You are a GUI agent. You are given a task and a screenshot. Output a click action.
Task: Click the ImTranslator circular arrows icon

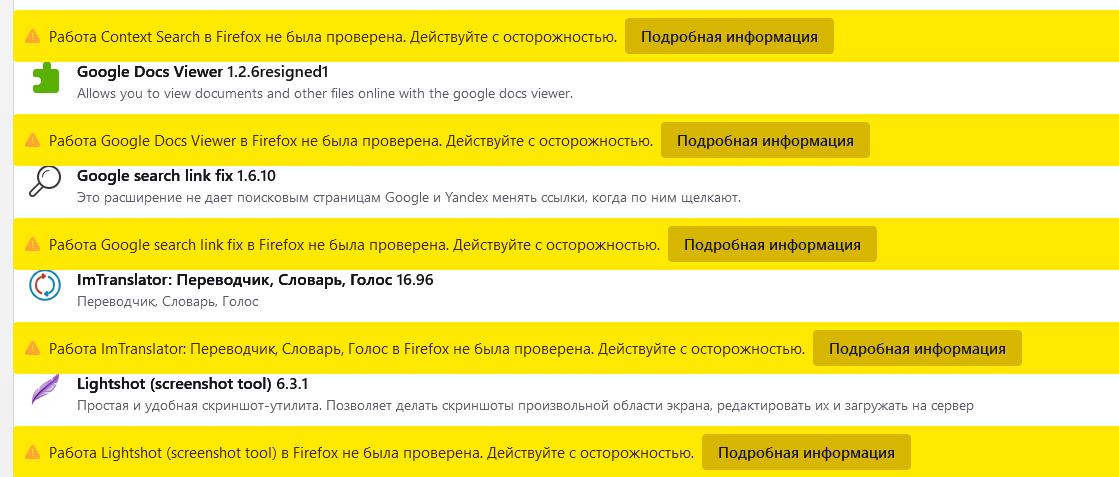click(45, 285)
